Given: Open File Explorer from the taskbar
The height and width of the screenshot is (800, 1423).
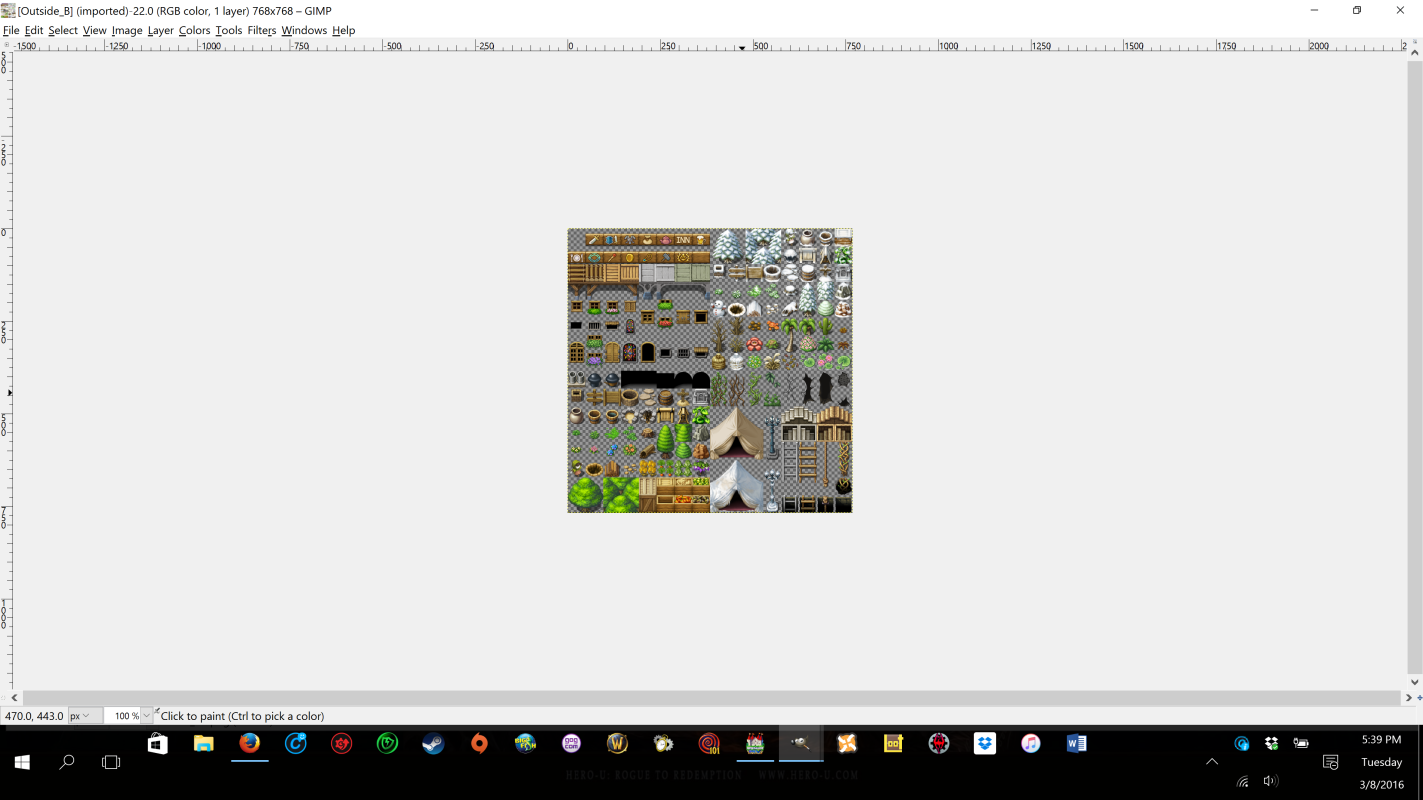Looking at the screenshot, I should point(203,744).
